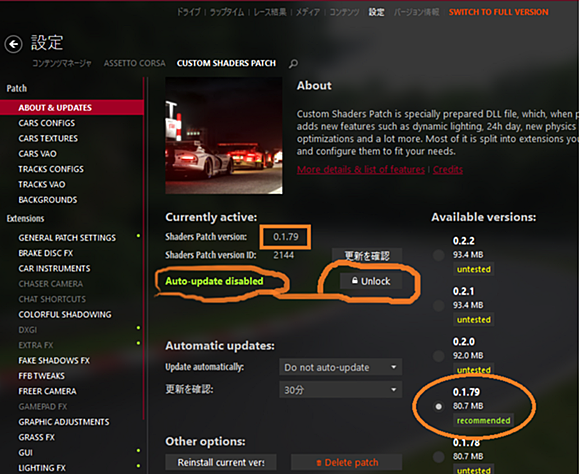Viewport: 586px width, 474px height.
Task: Open LIGHTING FX extension
Action: pyautogui.click(x=42, y=468)
